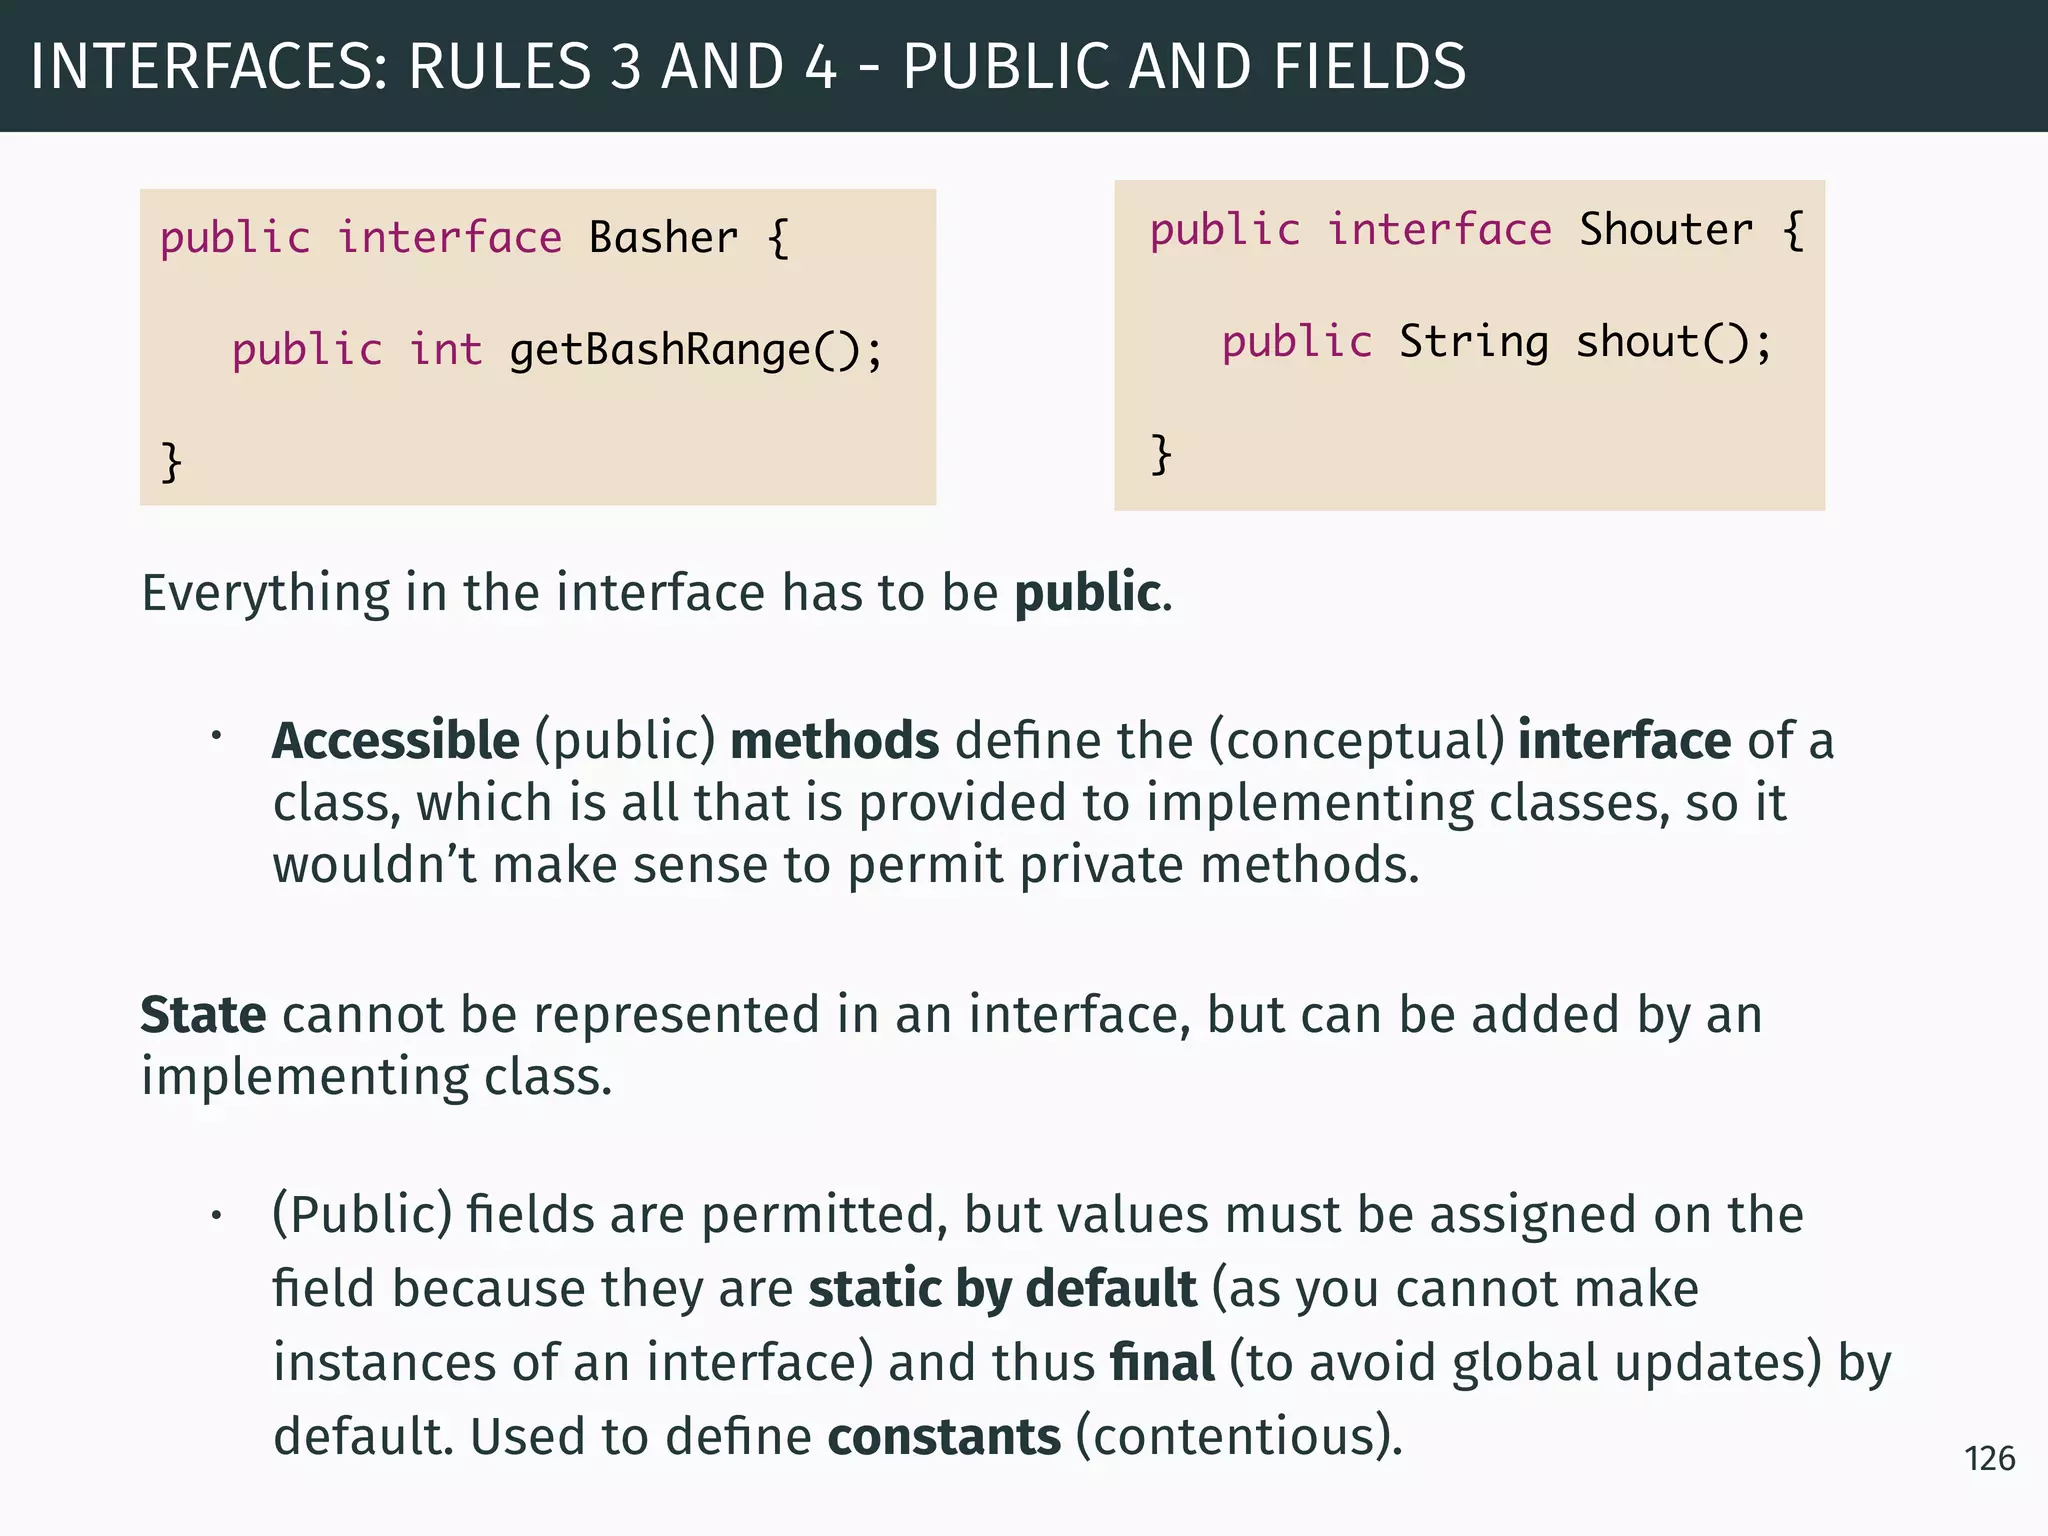Click the closing brace of Shouter block
2048x1536 pixels.
pyautogui.click(x=1160, y=454)
